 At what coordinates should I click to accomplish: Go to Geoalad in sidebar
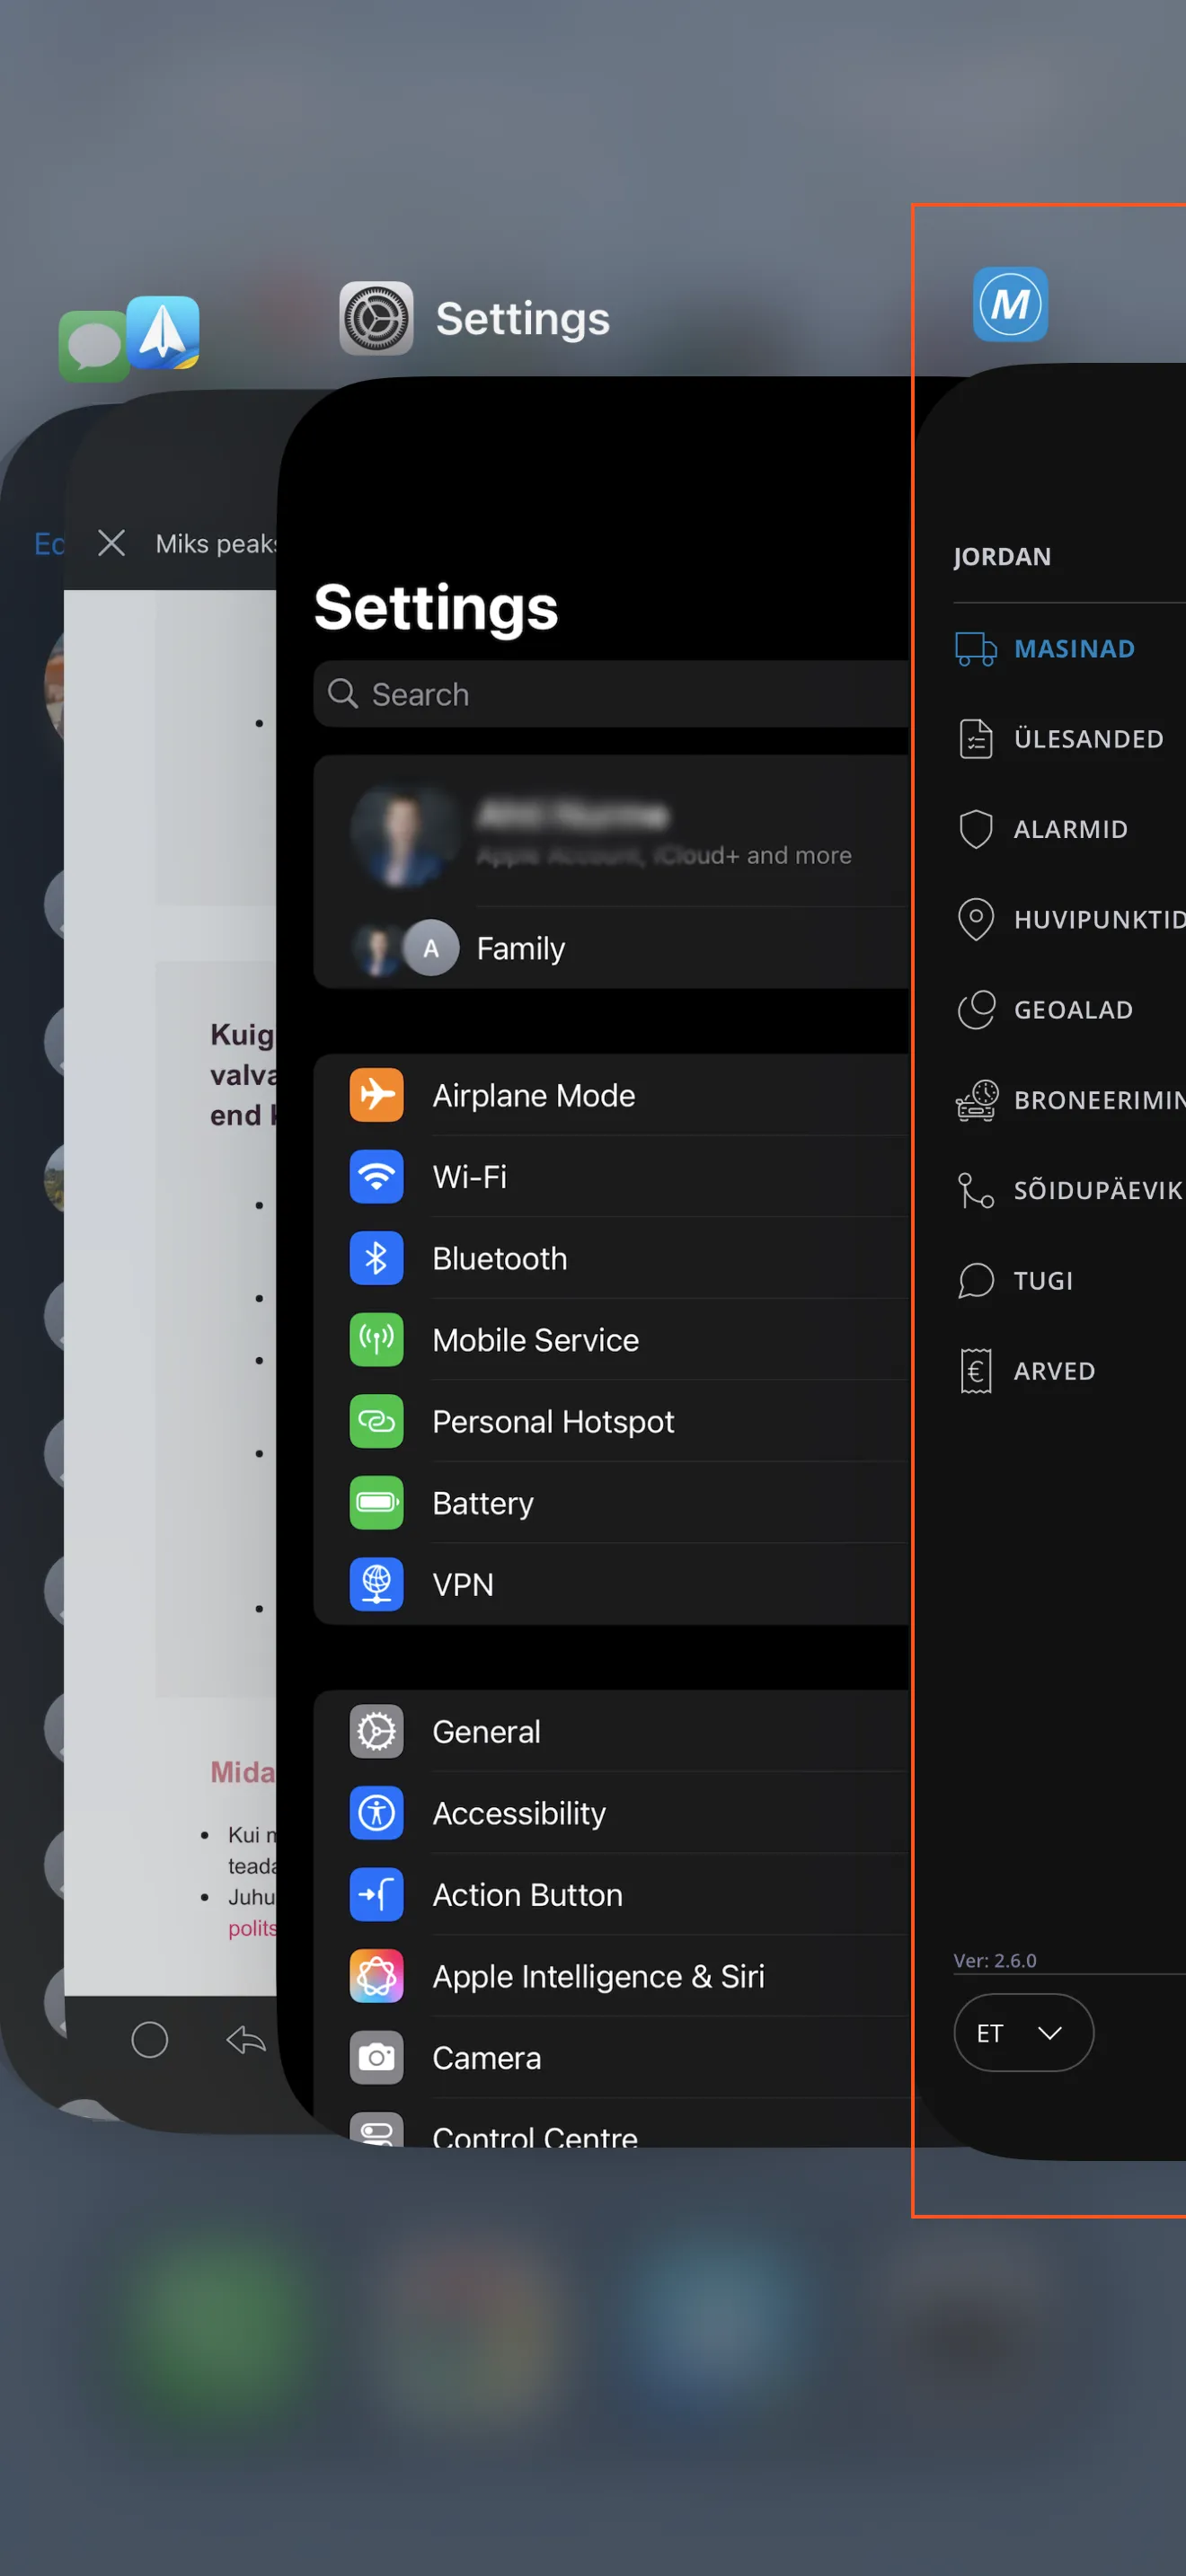pos(1072,1010)
